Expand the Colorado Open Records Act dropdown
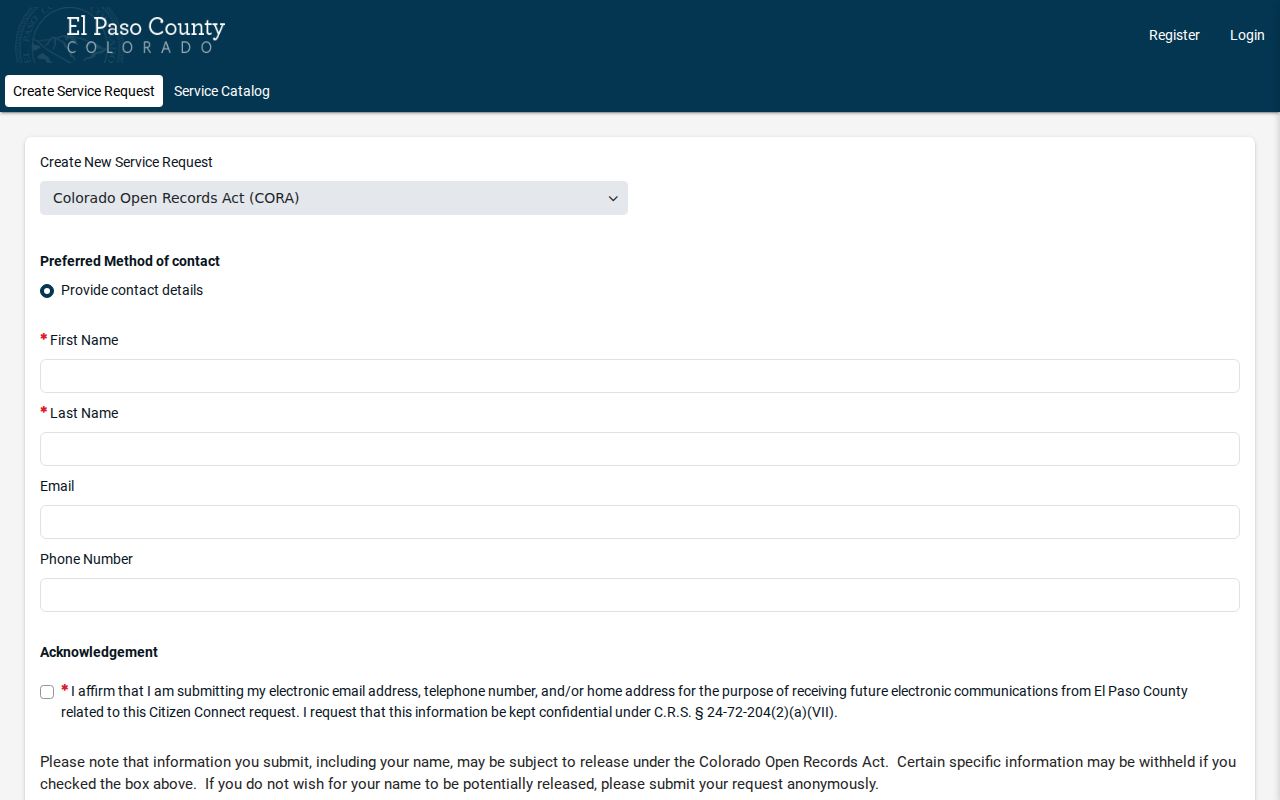1280x800 pixels. [x=334, y=198]
